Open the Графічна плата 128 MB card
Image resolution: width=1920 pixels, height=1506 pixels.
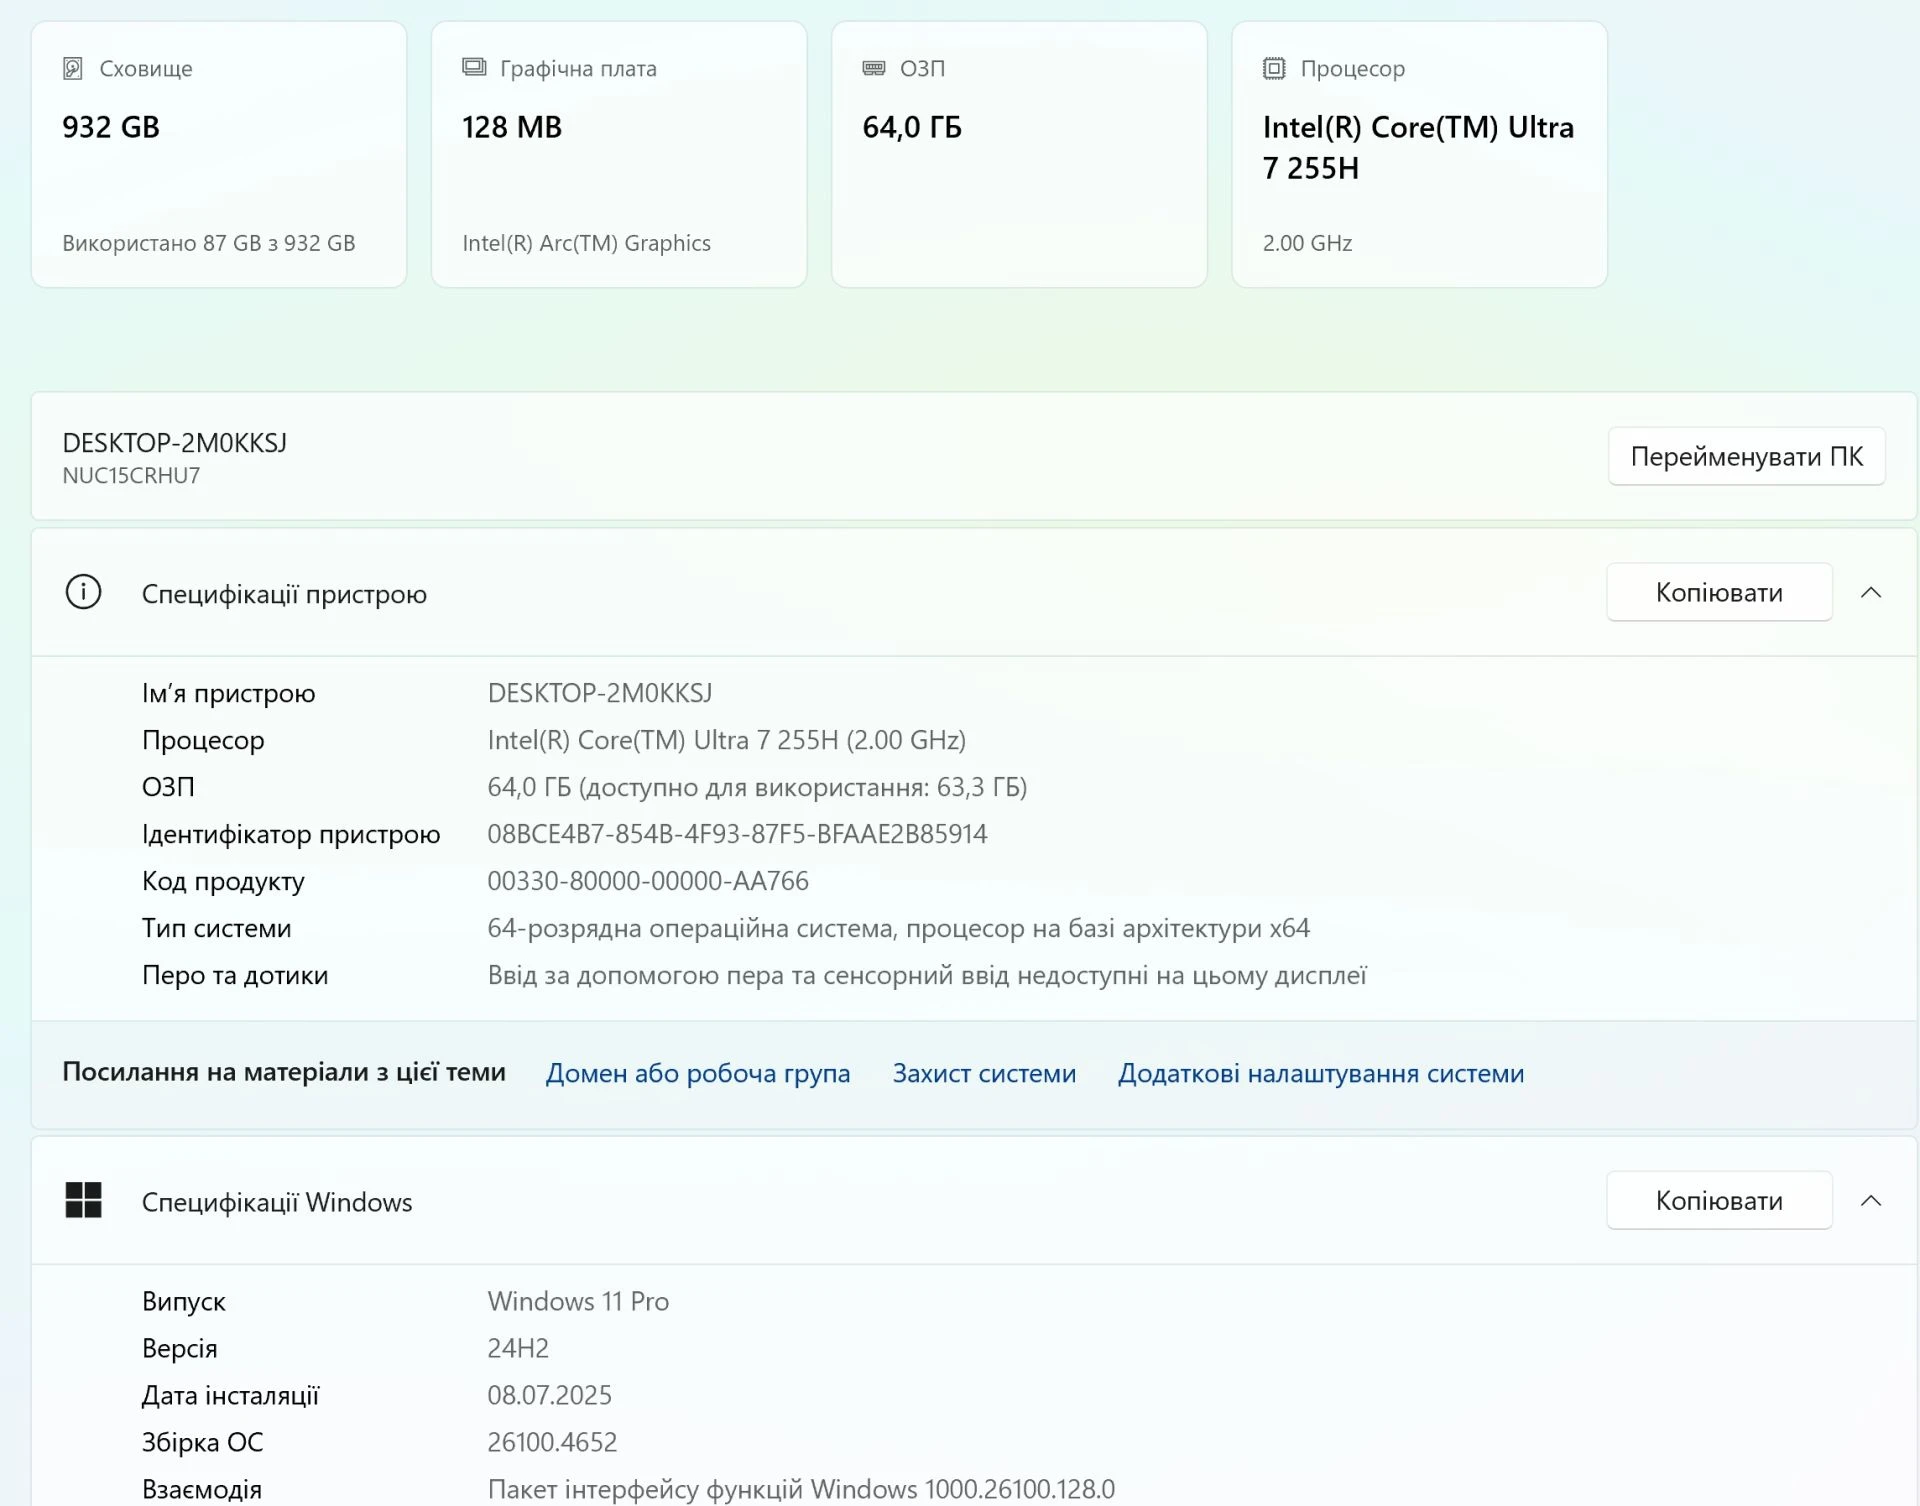click(x=619, y=155)
